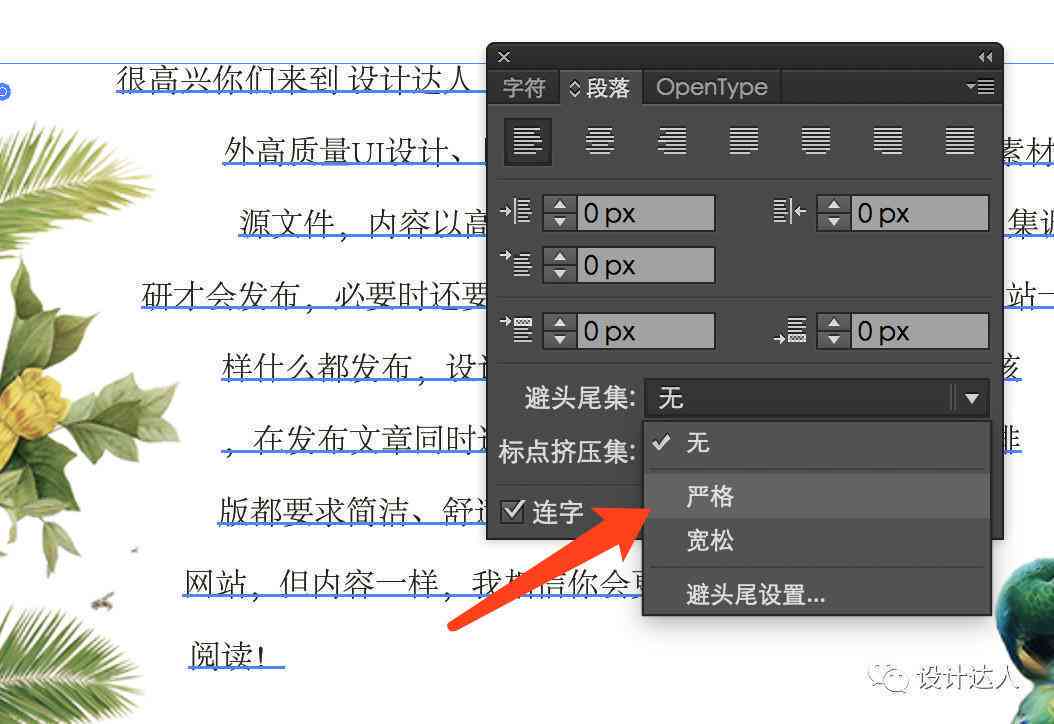Open the panel flyout menu icon

click(981, 87)
